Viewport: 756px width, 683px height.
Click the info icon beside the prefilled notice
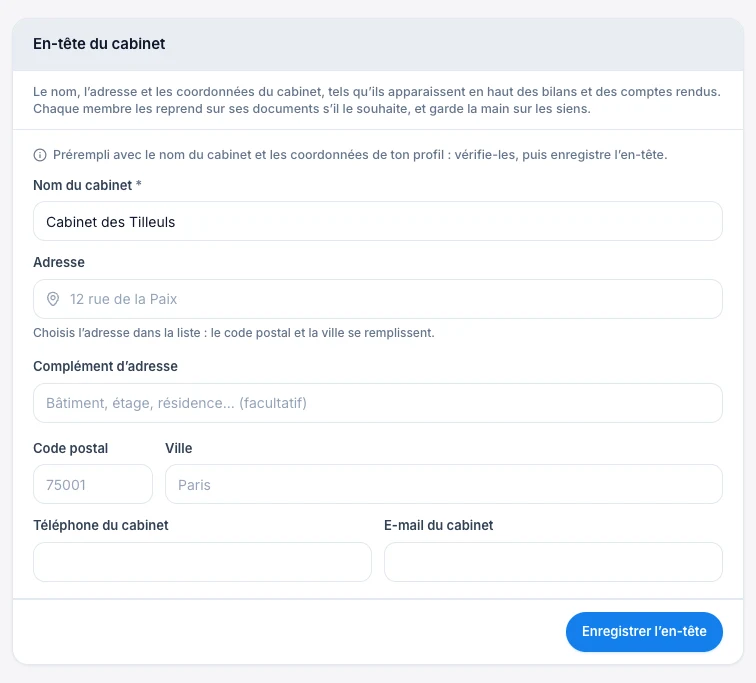(x=40, y=155)
